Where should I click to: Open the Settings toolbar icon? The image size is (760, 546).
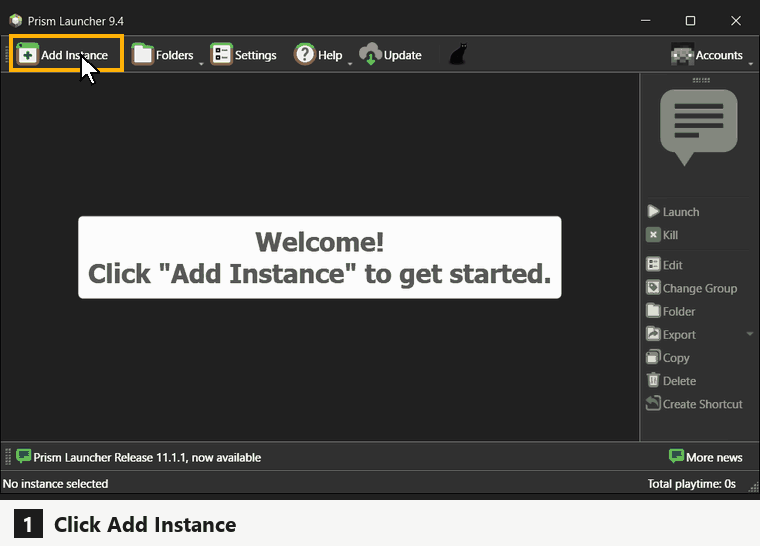point(222,54)
